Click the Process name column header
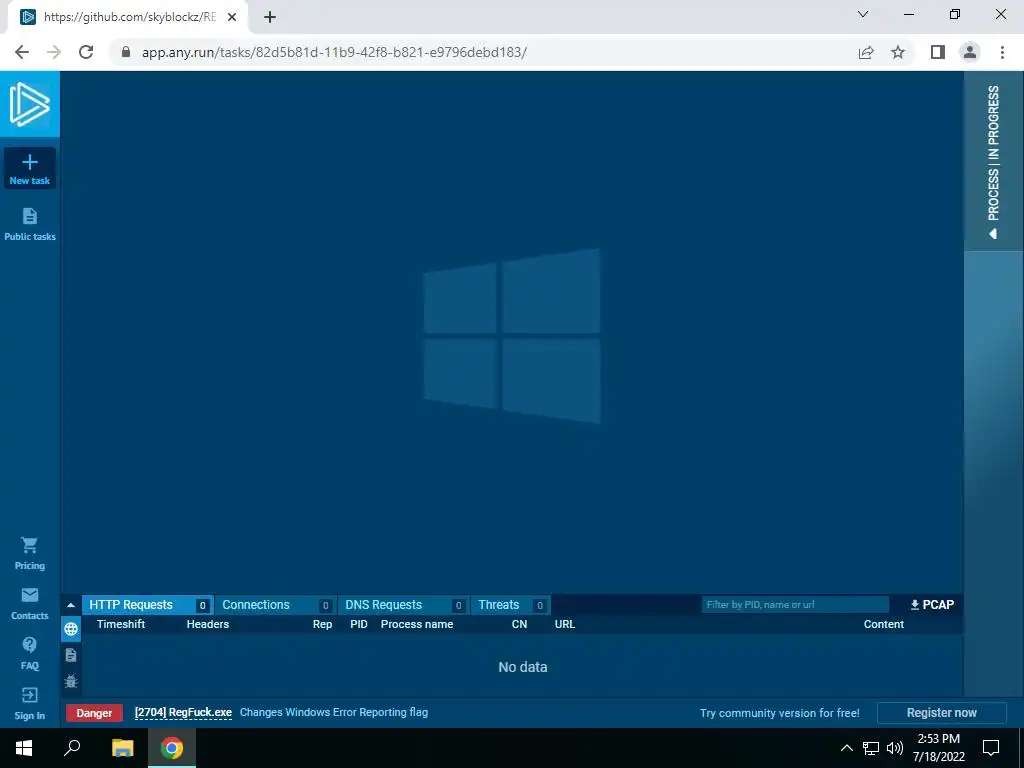This screenshot has height=768, width=1024. pos(417,624)
